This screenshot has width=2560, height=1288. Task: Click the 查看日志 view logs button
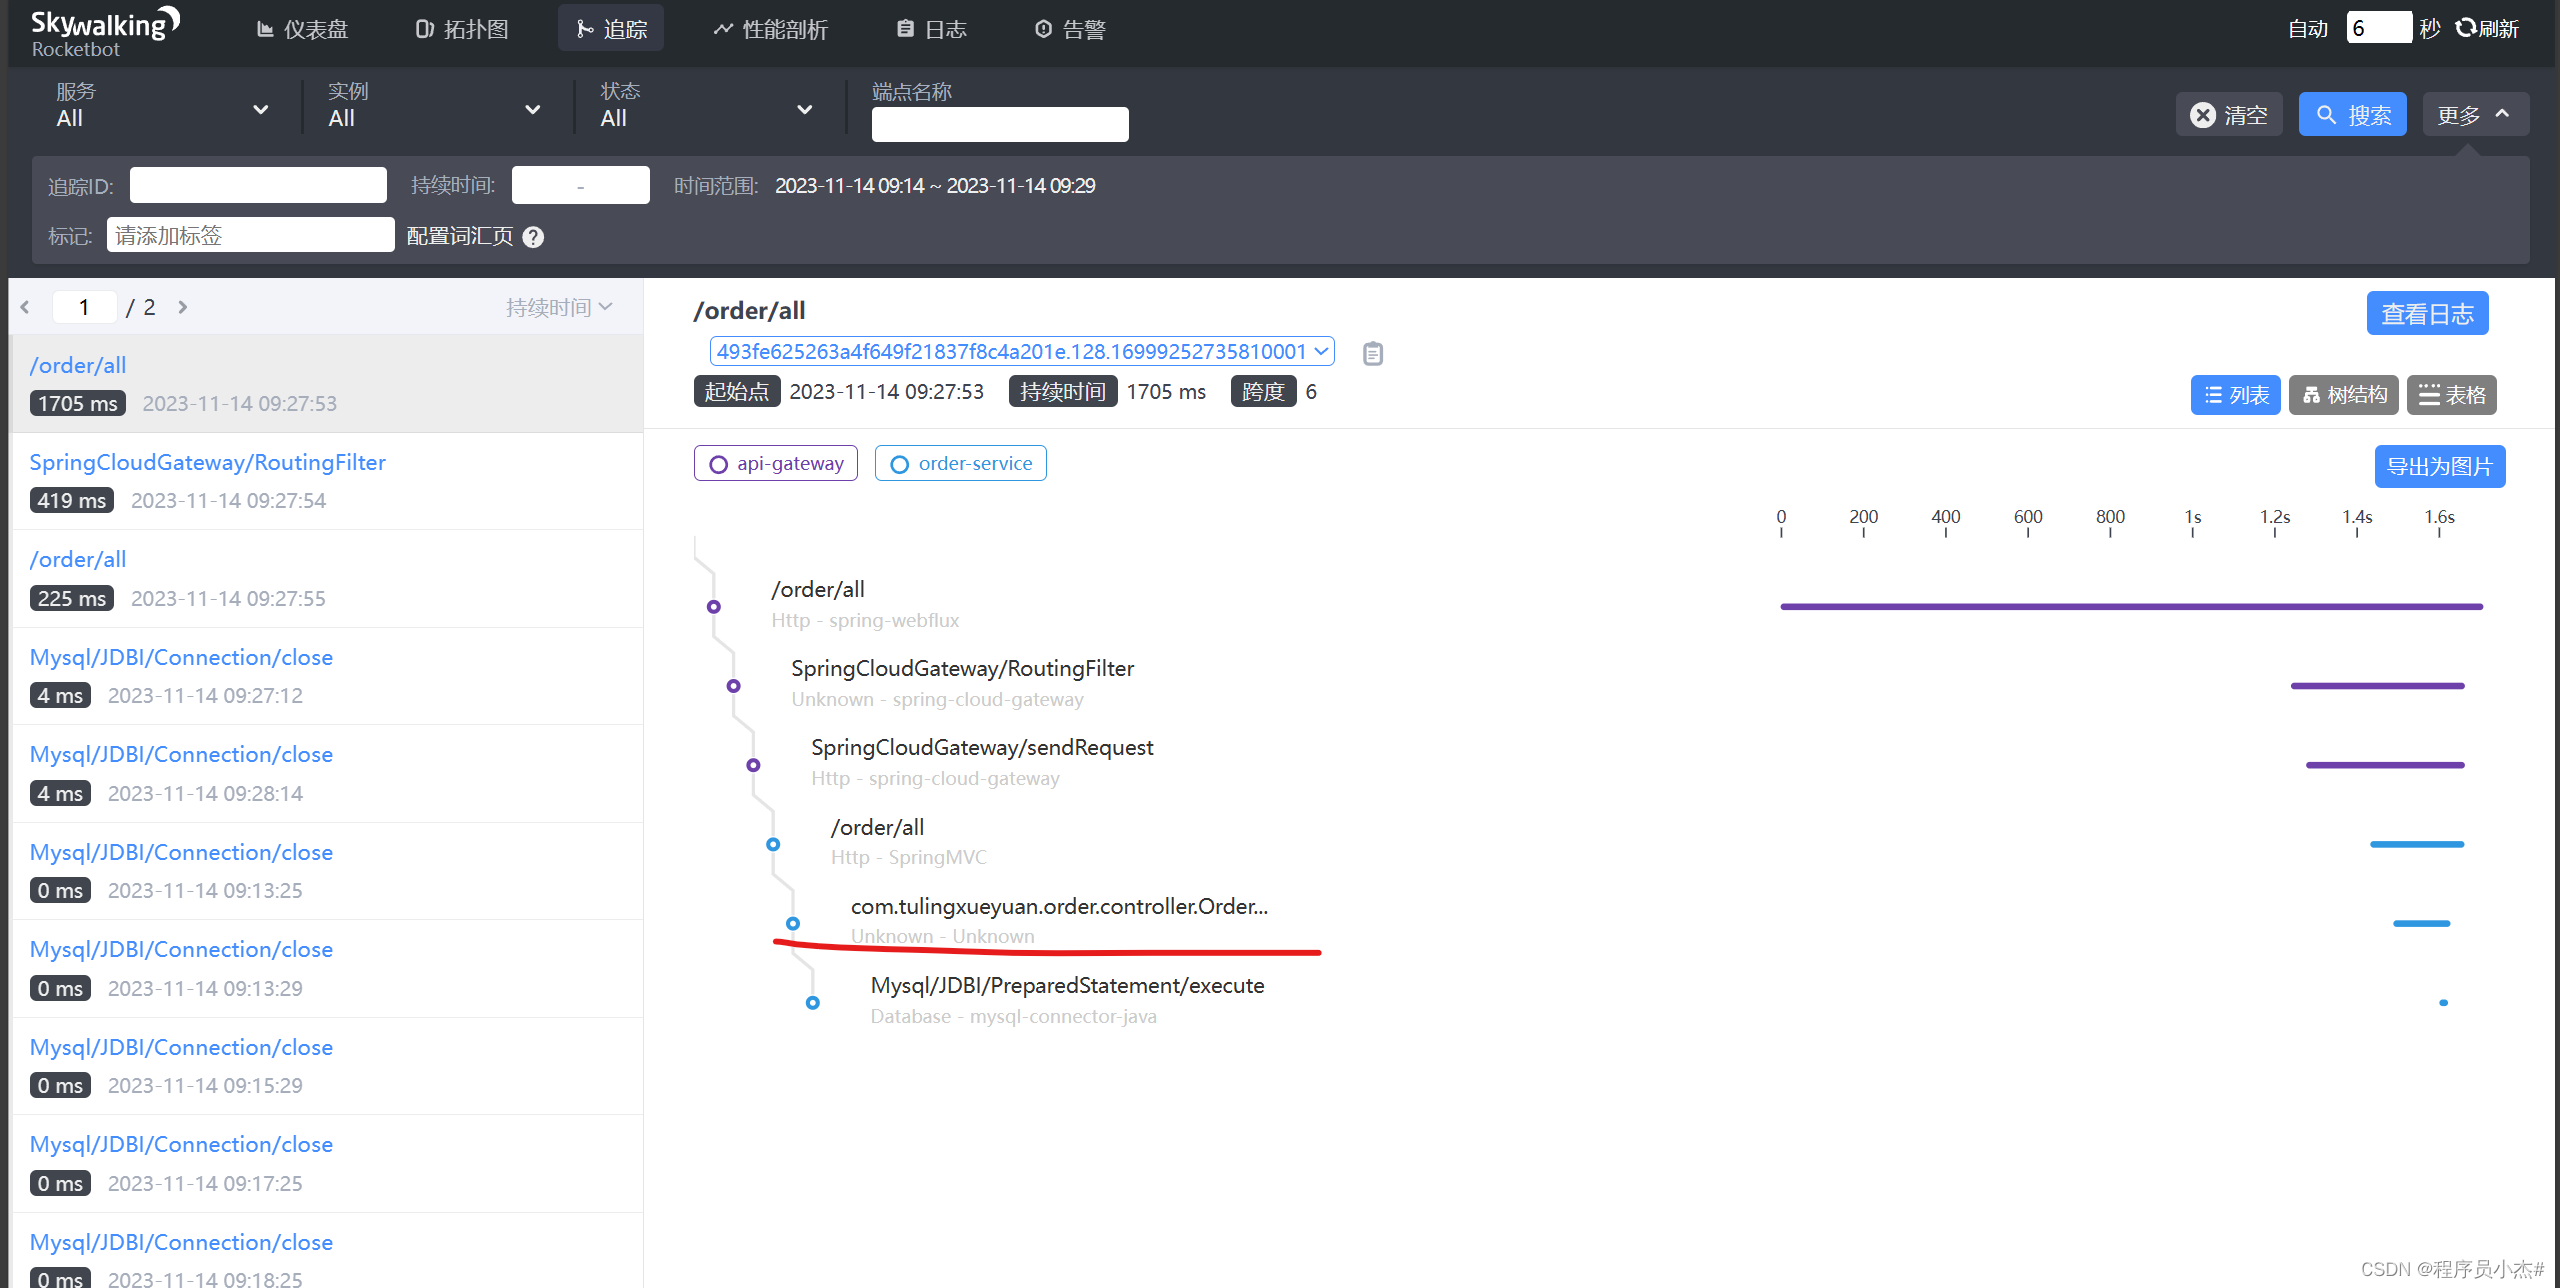point(2427,314)
